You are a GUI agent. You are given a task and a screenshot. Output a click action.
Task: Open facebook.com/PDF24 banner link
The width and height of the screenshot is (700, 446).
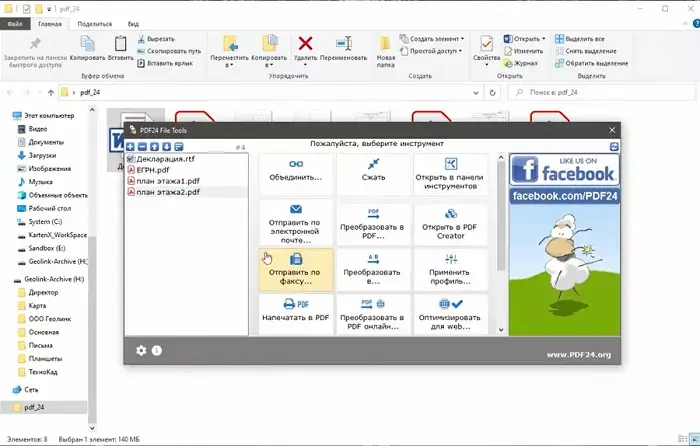pos(564,196)
